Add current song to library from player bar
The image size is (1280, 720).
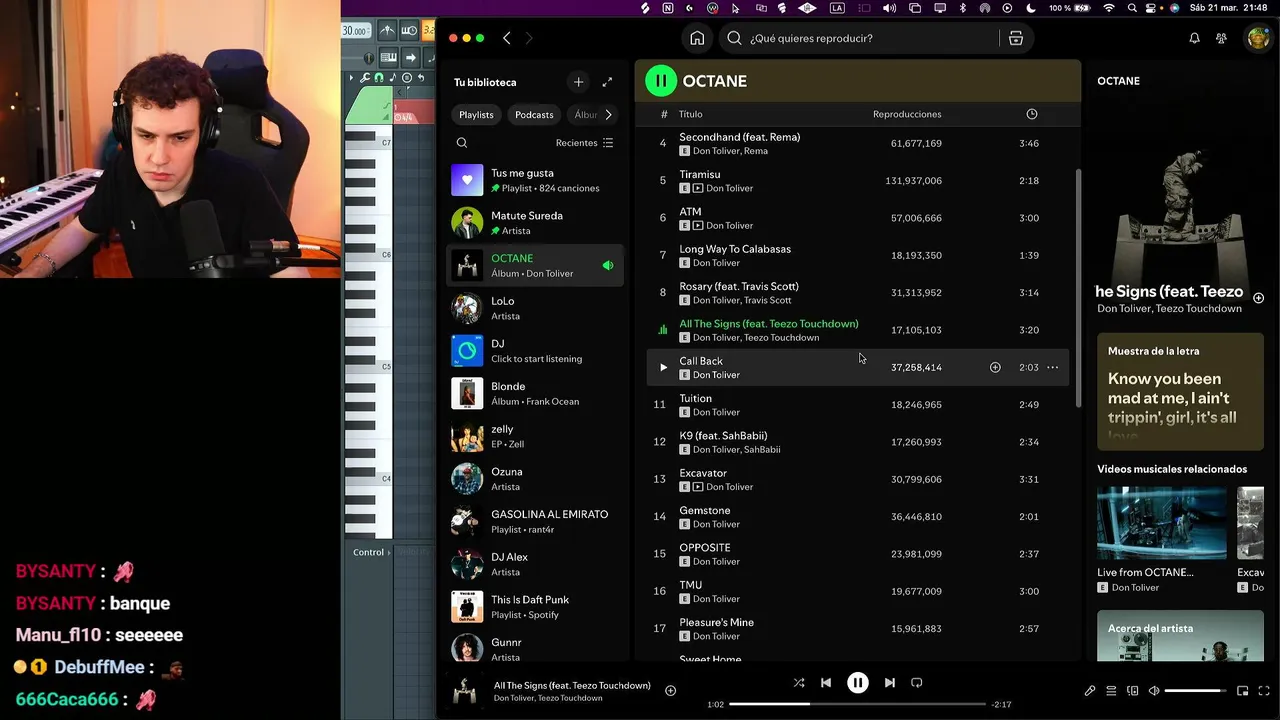(670, 690)
